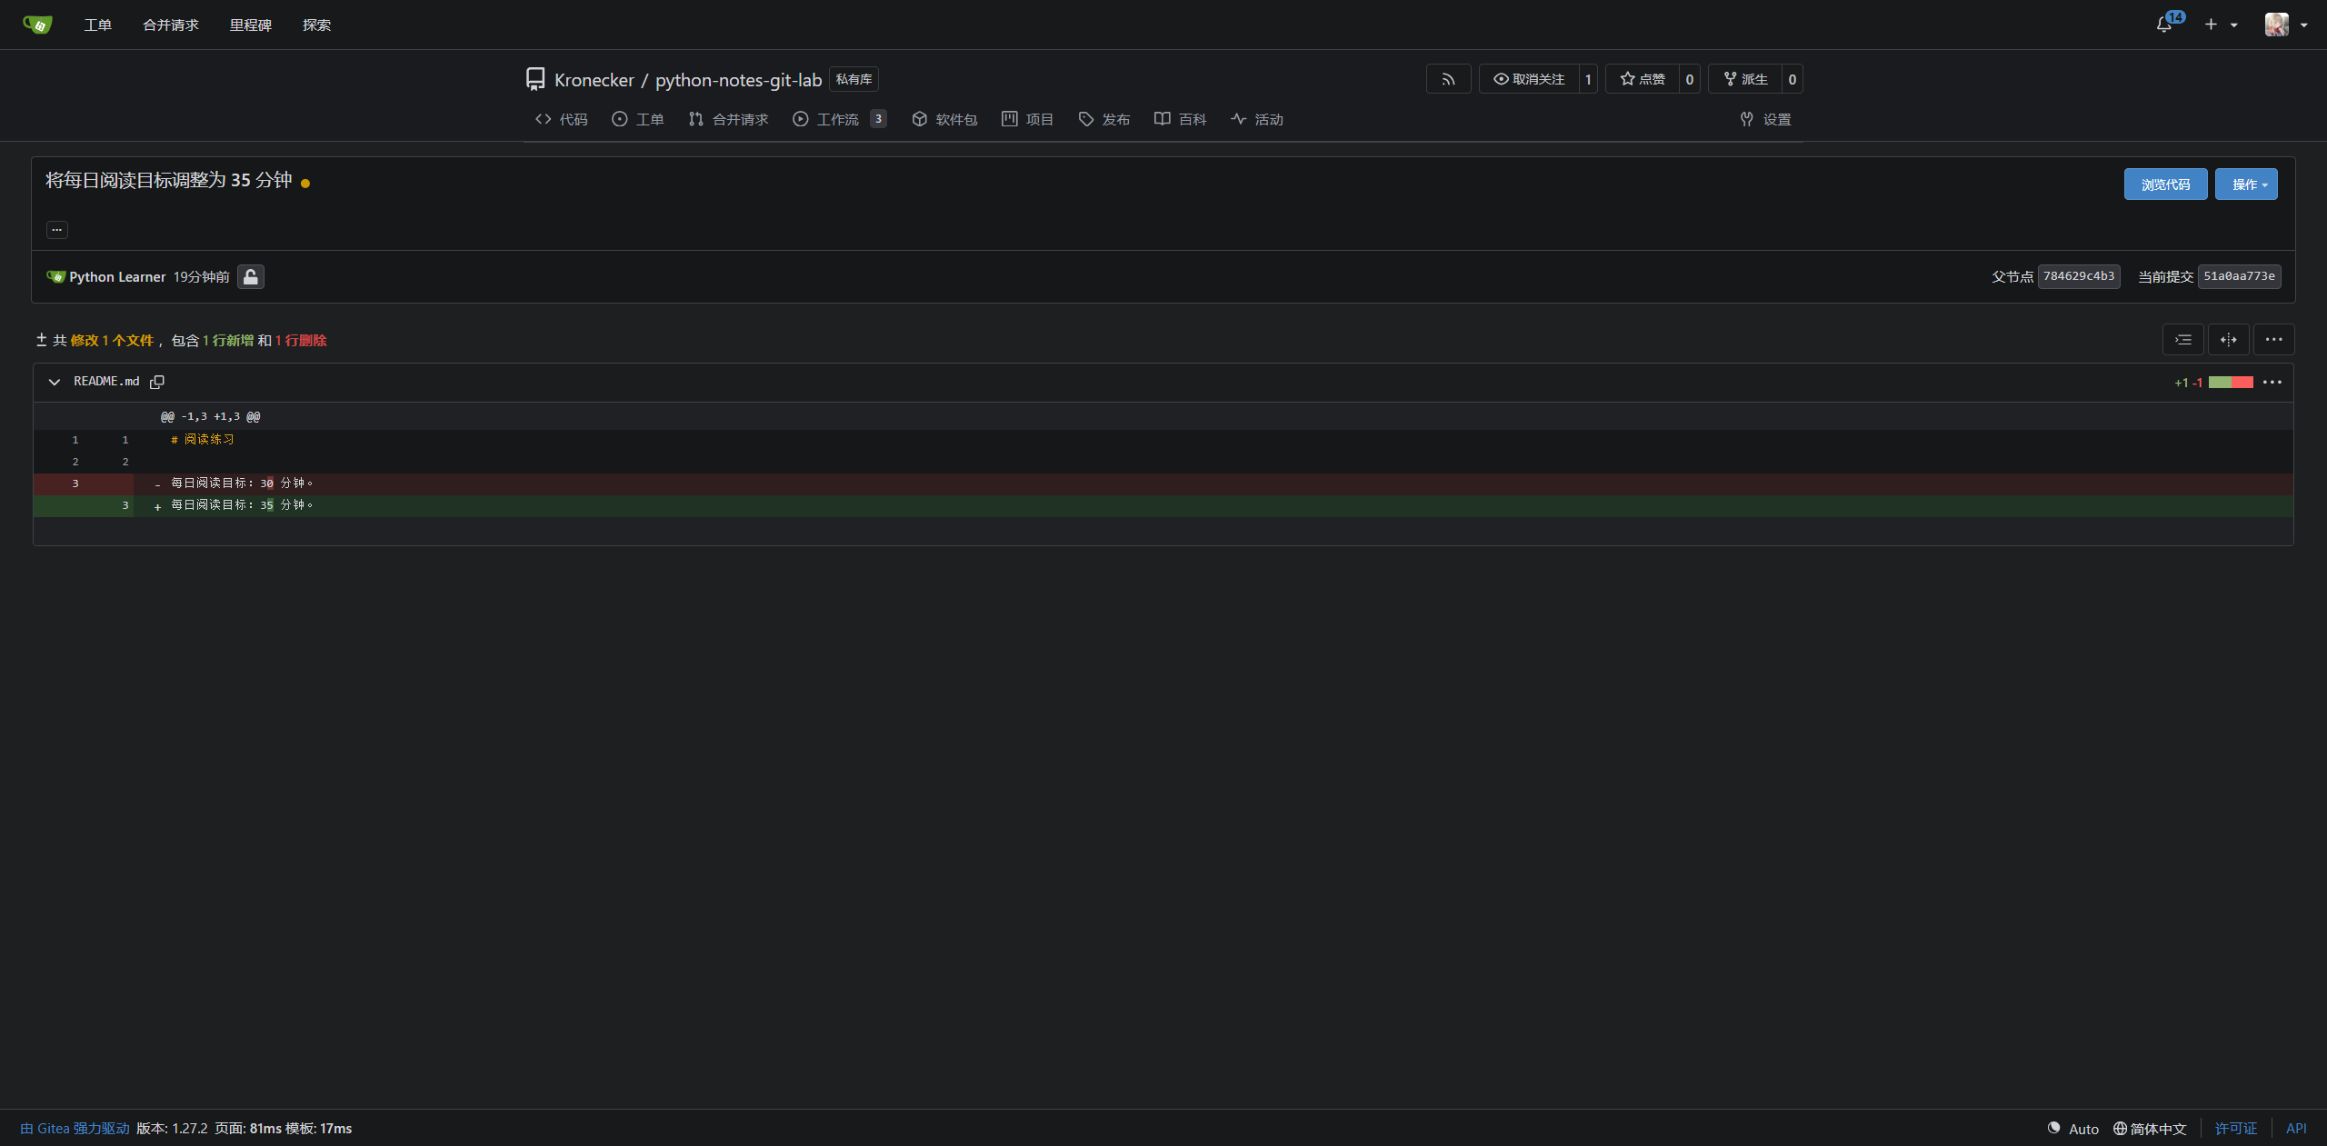Copy the README.md file path
Viewport: 2327px width, 1146px height.
point(157,382)
